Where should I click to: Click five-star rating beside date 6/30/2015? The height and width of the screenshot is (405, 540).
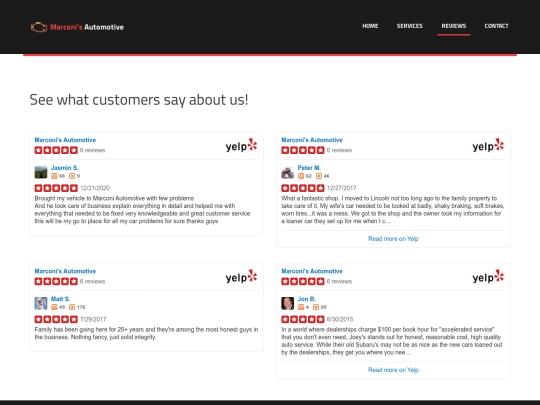coord(303,319)
